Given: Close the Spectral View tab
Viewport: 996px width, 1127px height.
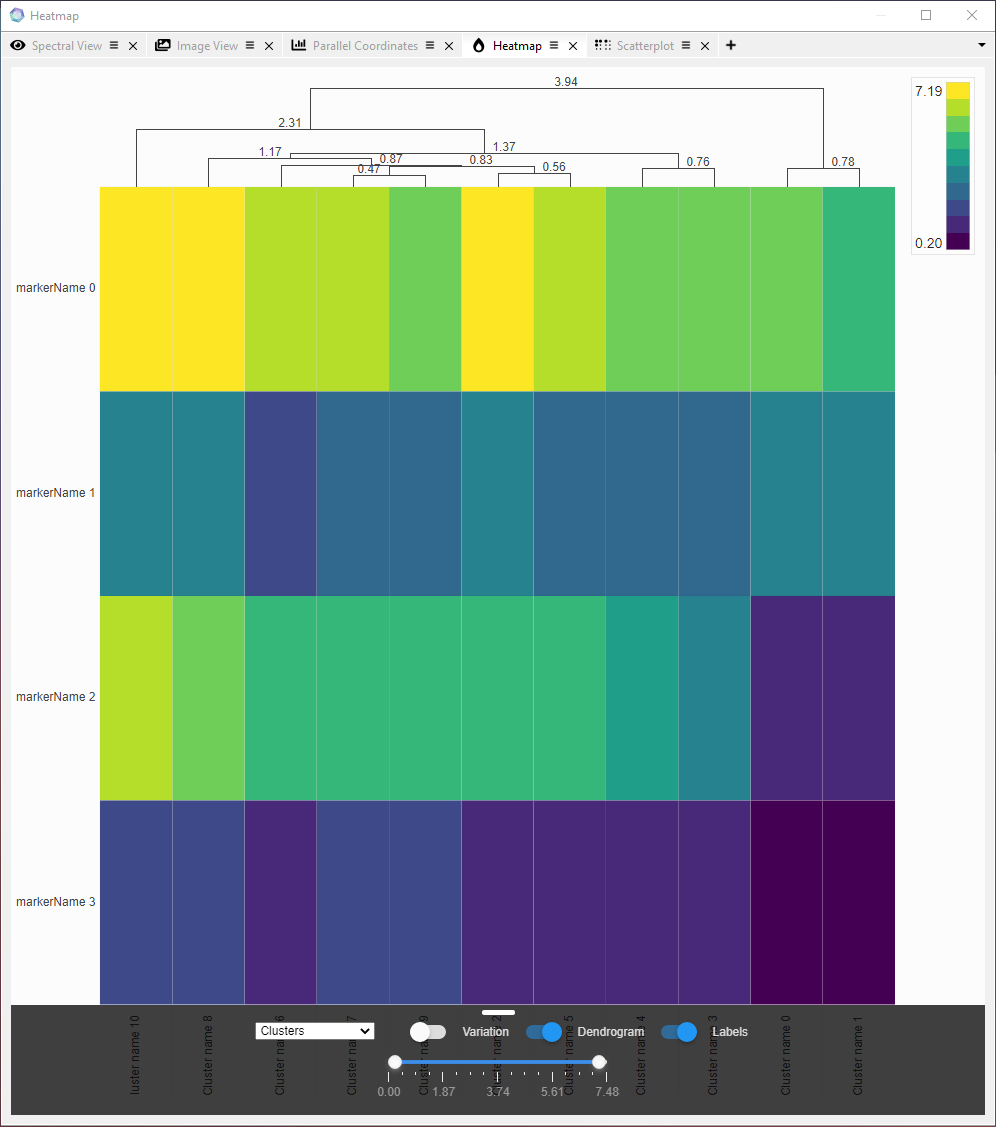Looking at the screenshot, I should (x=133, y=46).
